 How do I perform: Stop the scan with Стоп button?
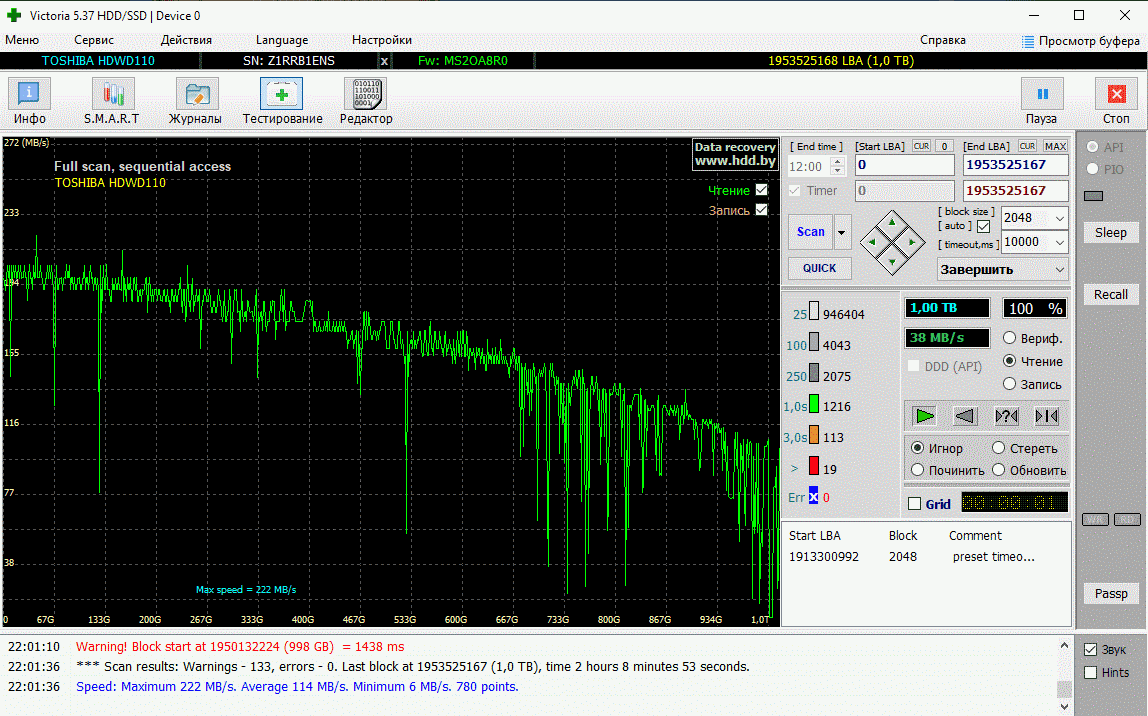(x=1116, y=101)
